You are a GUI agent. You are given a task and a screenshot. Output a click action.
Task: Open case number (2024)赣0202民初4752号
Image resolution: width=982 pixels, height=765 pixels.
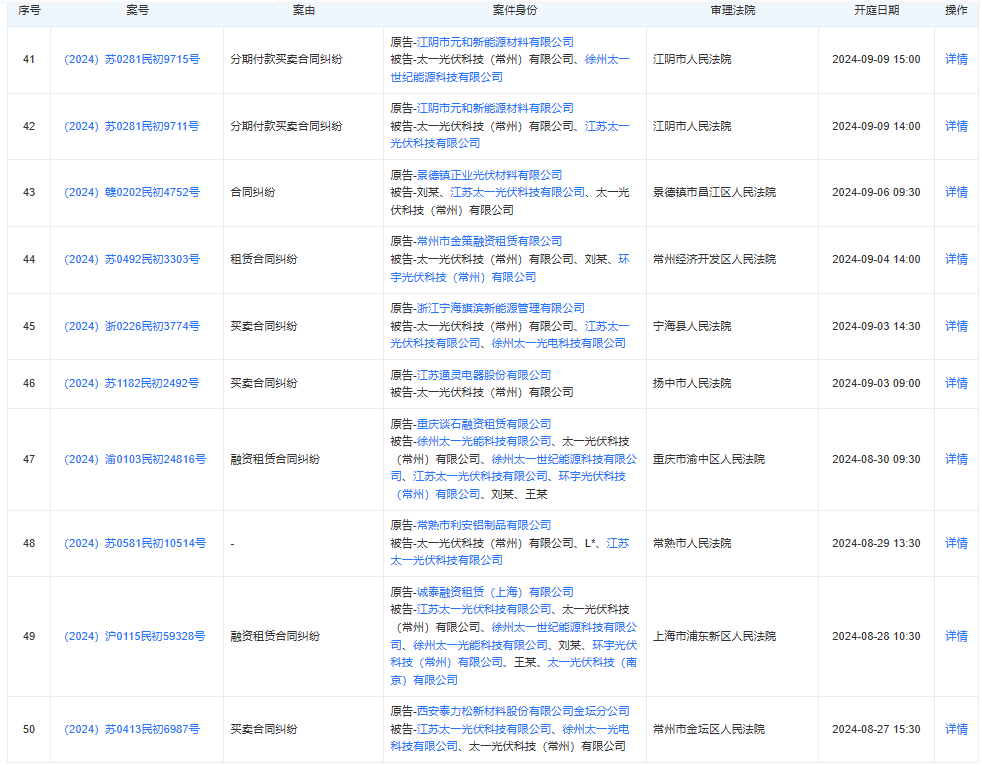[131, 192]
